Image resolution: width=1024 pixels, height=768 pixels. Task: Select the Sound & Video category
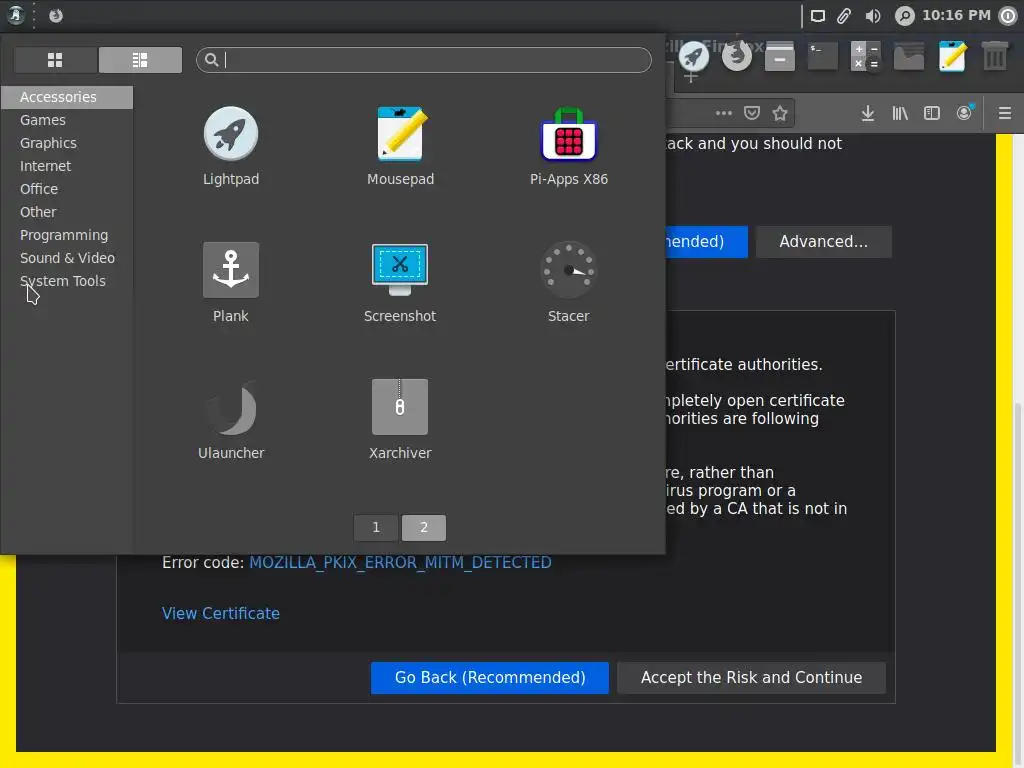[67, 258]
